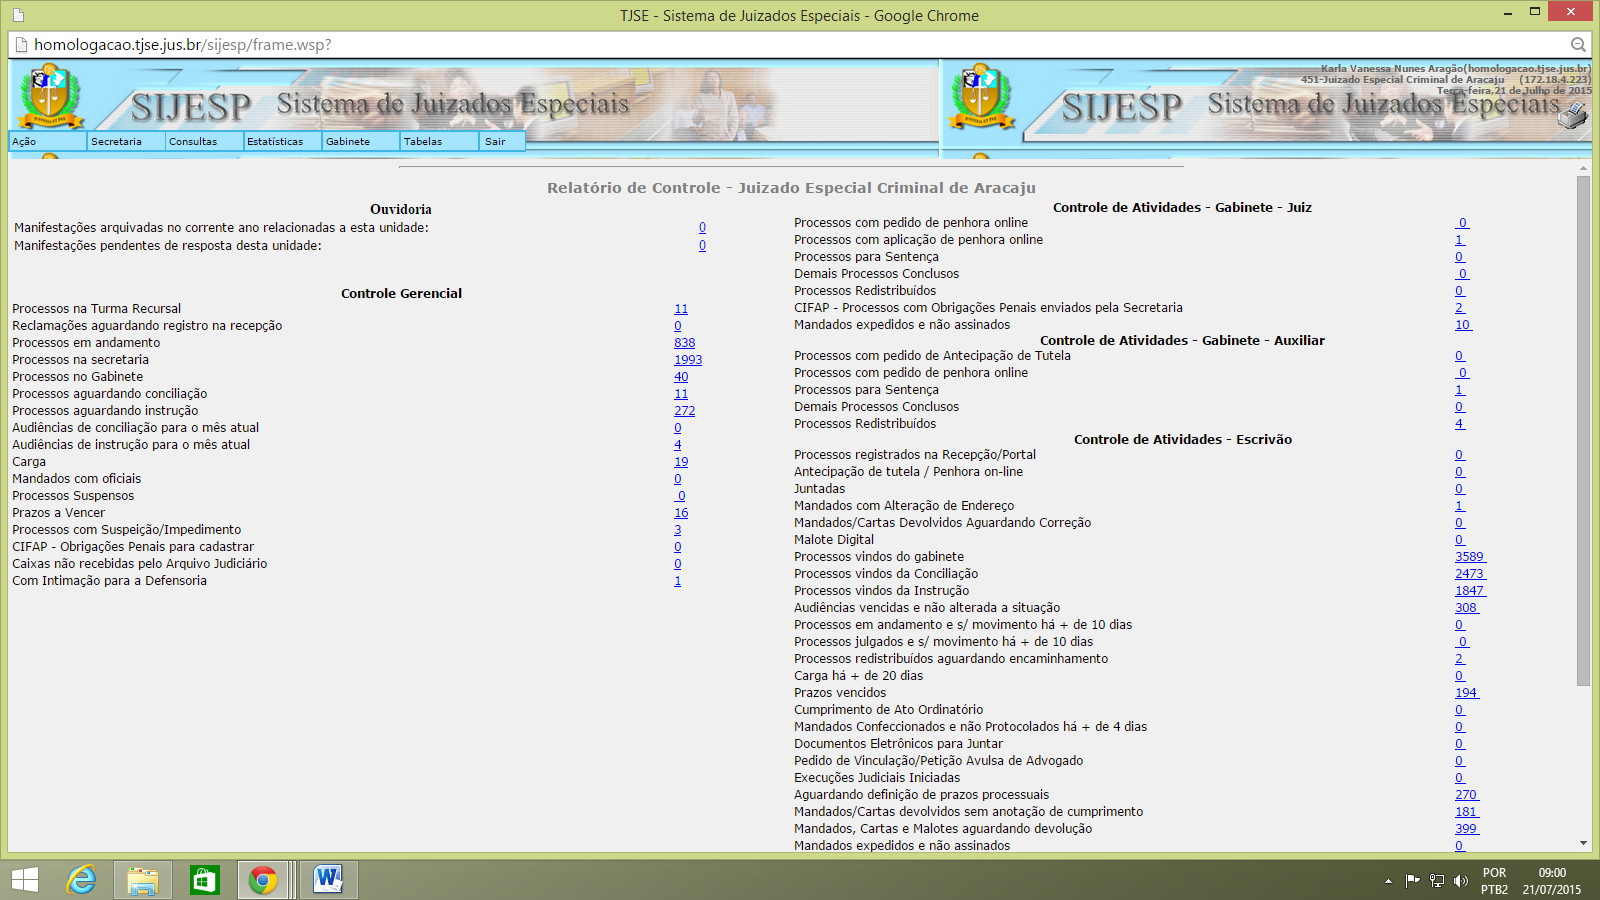The image size is (1600, 900).
Task: Open Microsoft Word from the taskbar
Action: 327,880
